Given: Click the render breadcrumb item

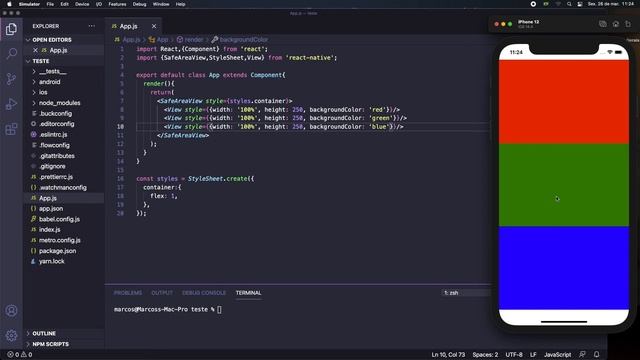Looking at the screenshot, I should (x=190, y=40).
